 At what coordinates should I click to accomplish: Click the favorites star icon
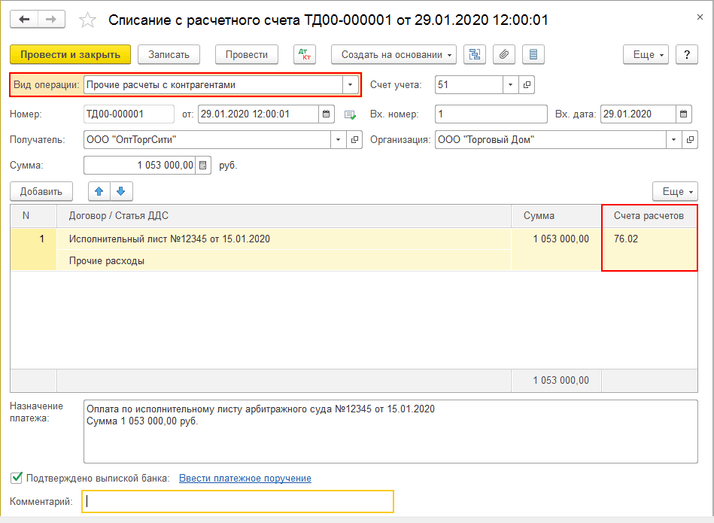[x=87, y=20]
